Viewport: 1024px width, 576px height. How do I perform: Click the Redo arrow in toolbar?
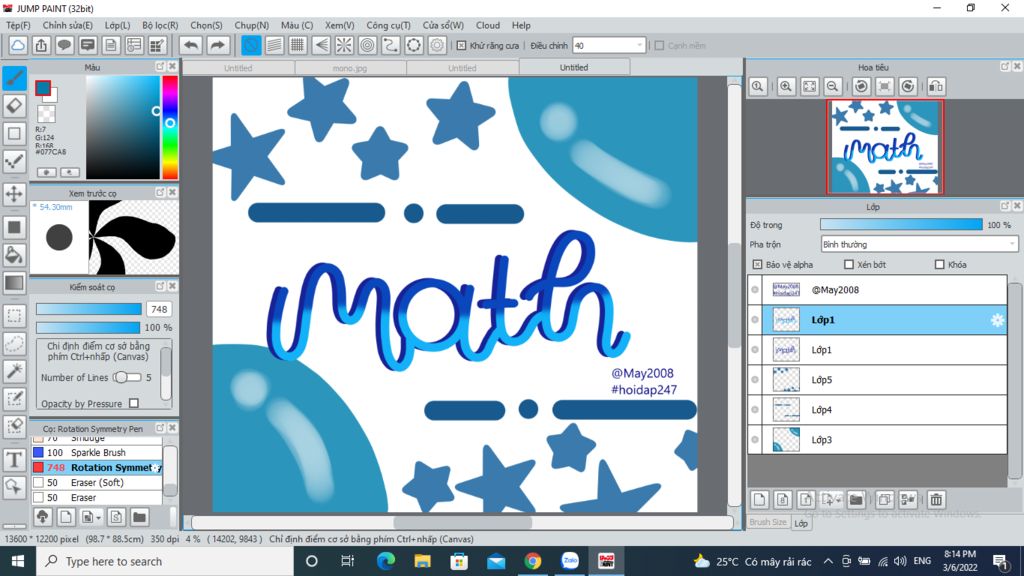[x=217, y=45]
